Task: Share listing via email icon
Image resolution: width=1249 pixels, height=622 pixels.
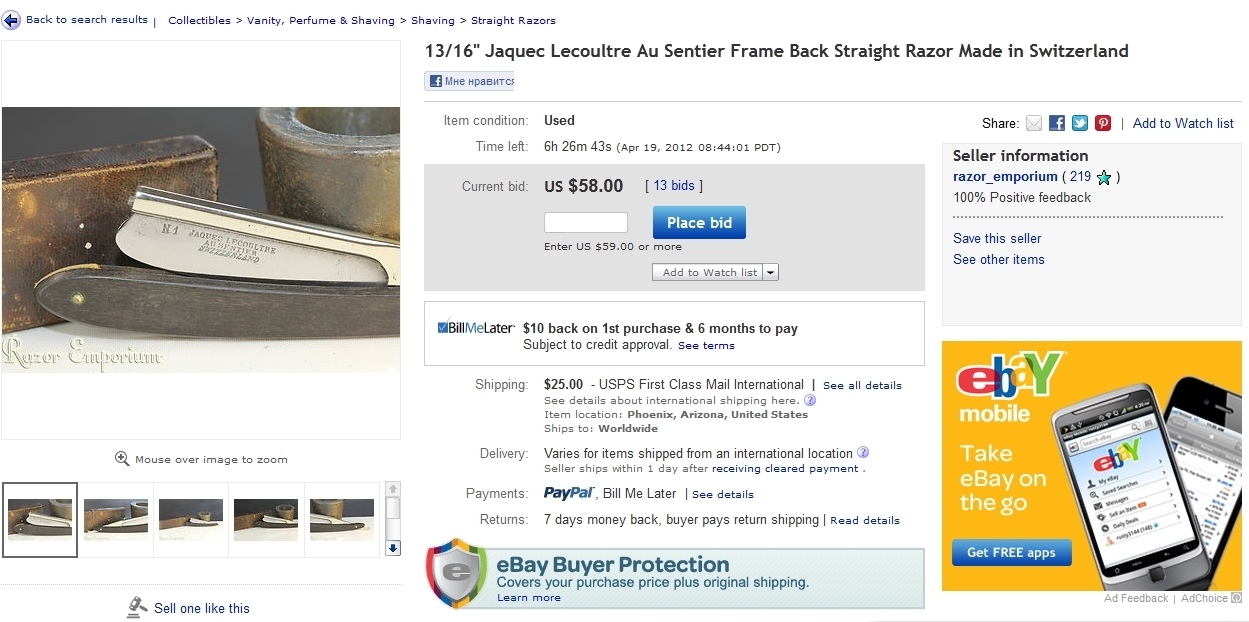Action: (x=1034, y=123)
